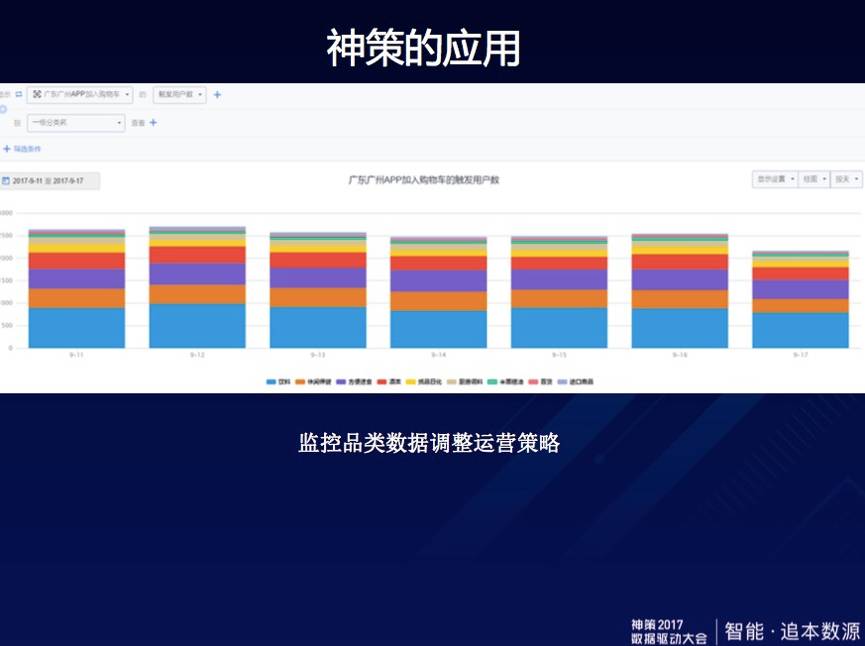Click the purple segment of the 9-13 bar
Image resolution: width=865 pixels, height=646 pixels.
click(x=318, y=278)
